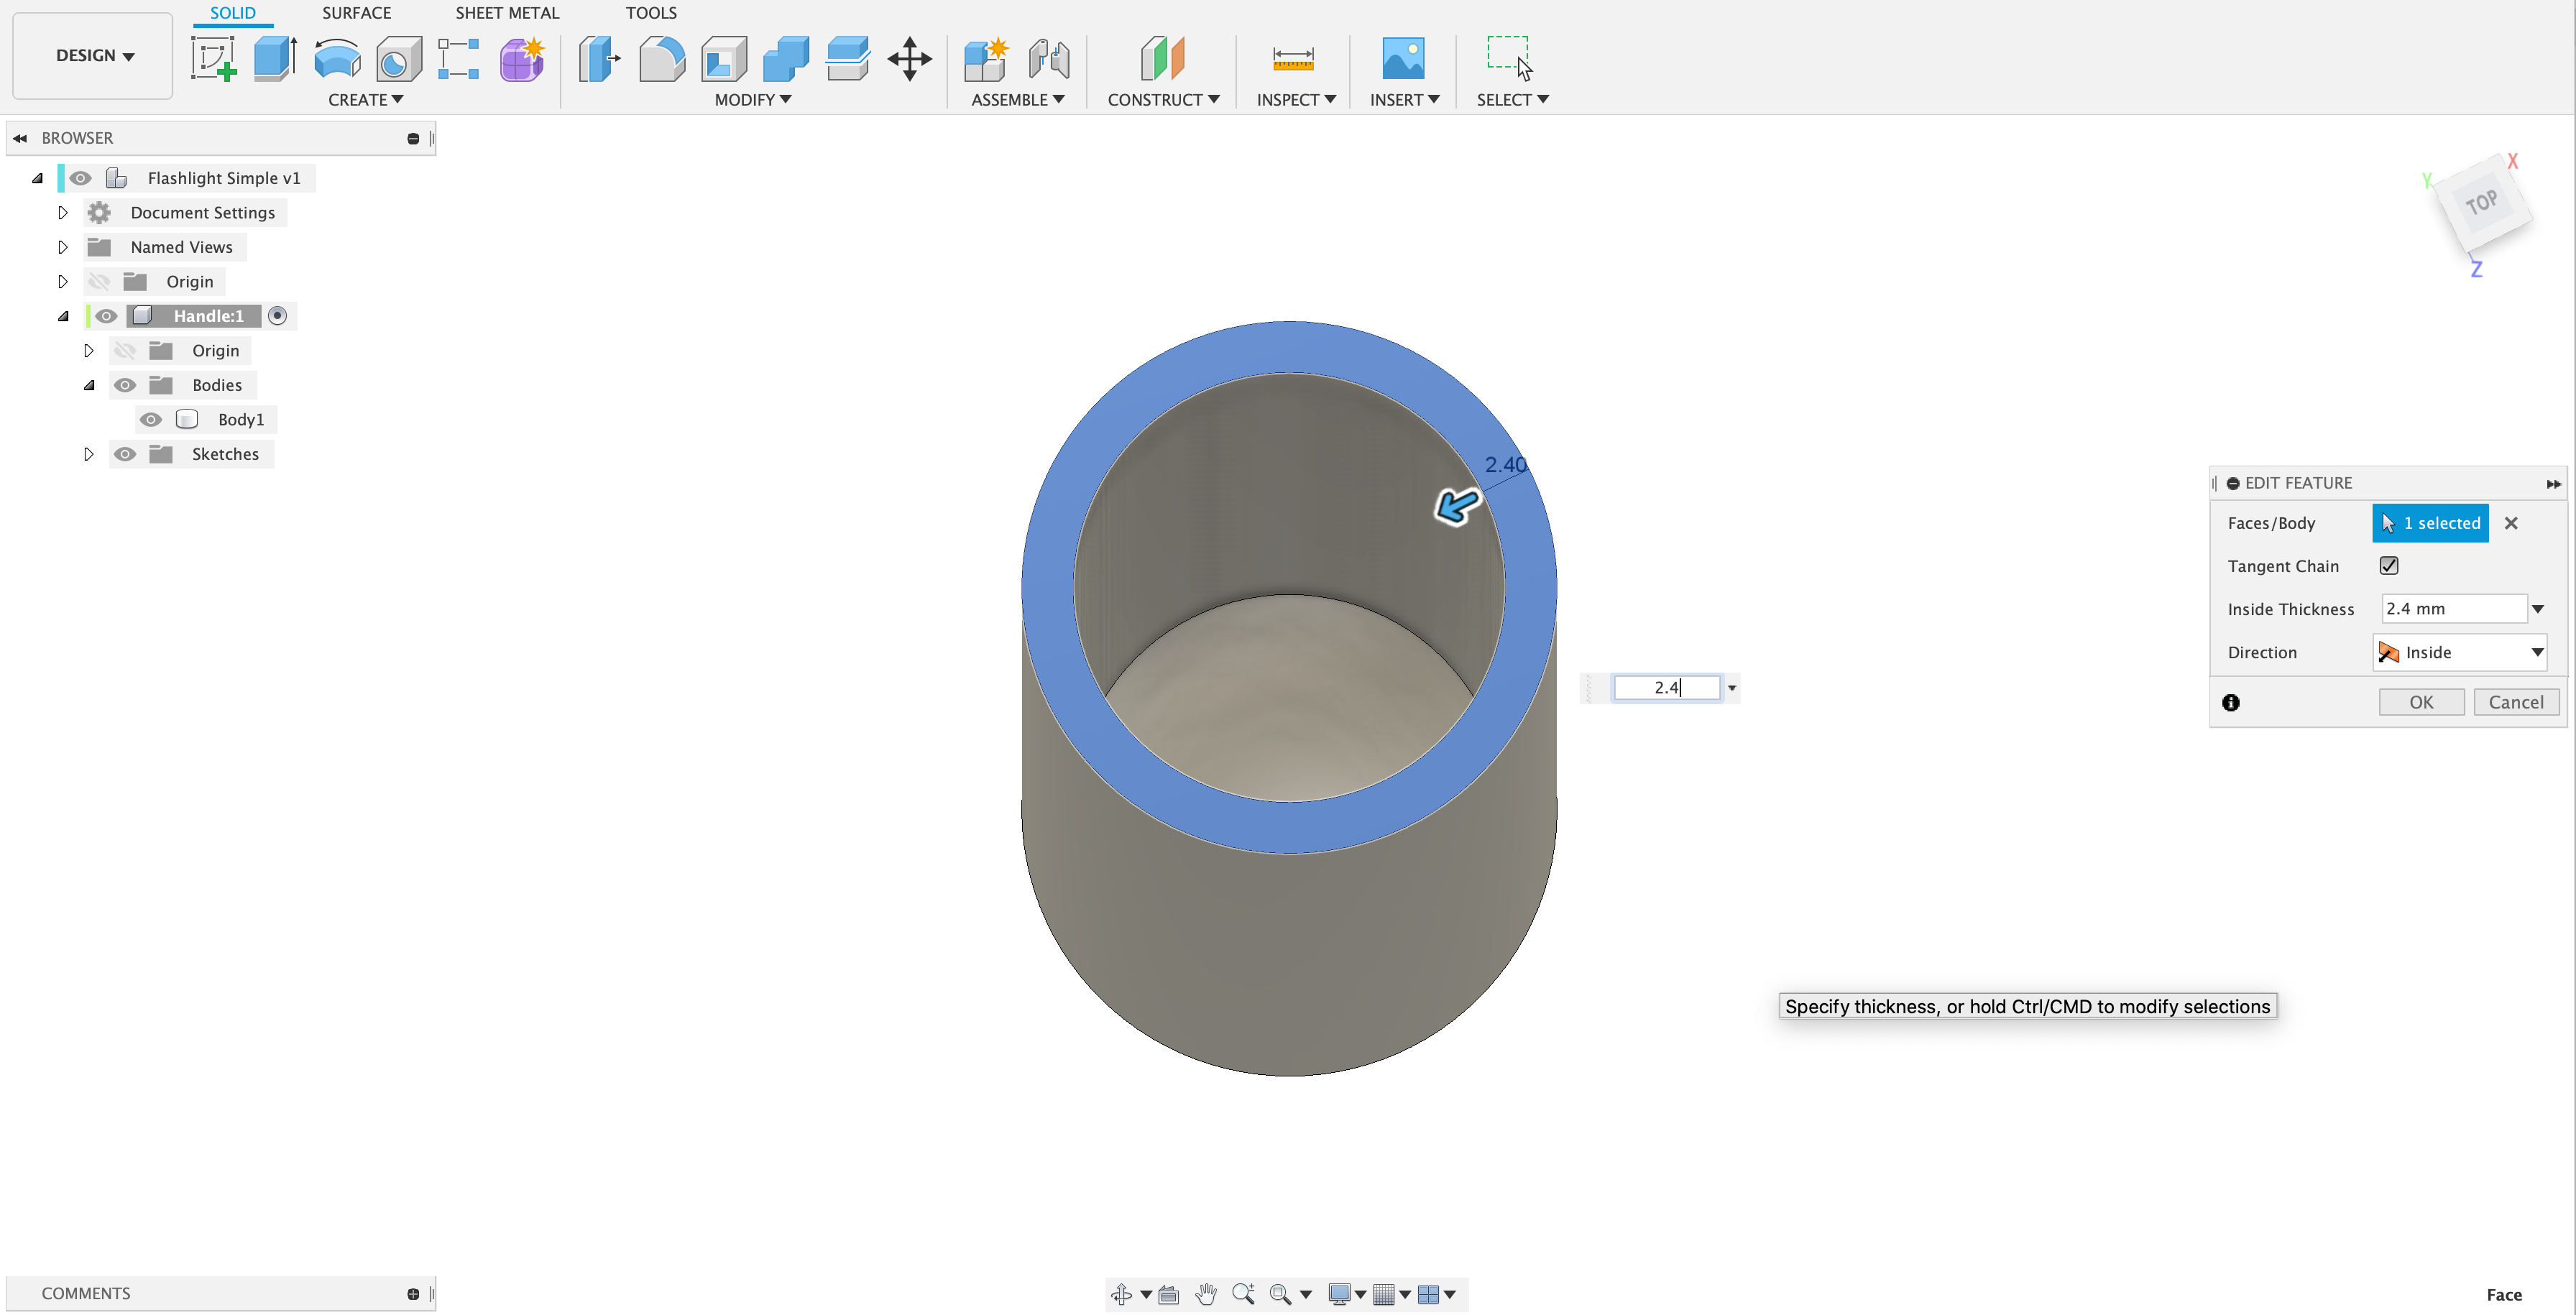Select the Rectangular Pattern tool
Viewport: 2576px width, 1315px height.
pos(459,58)
